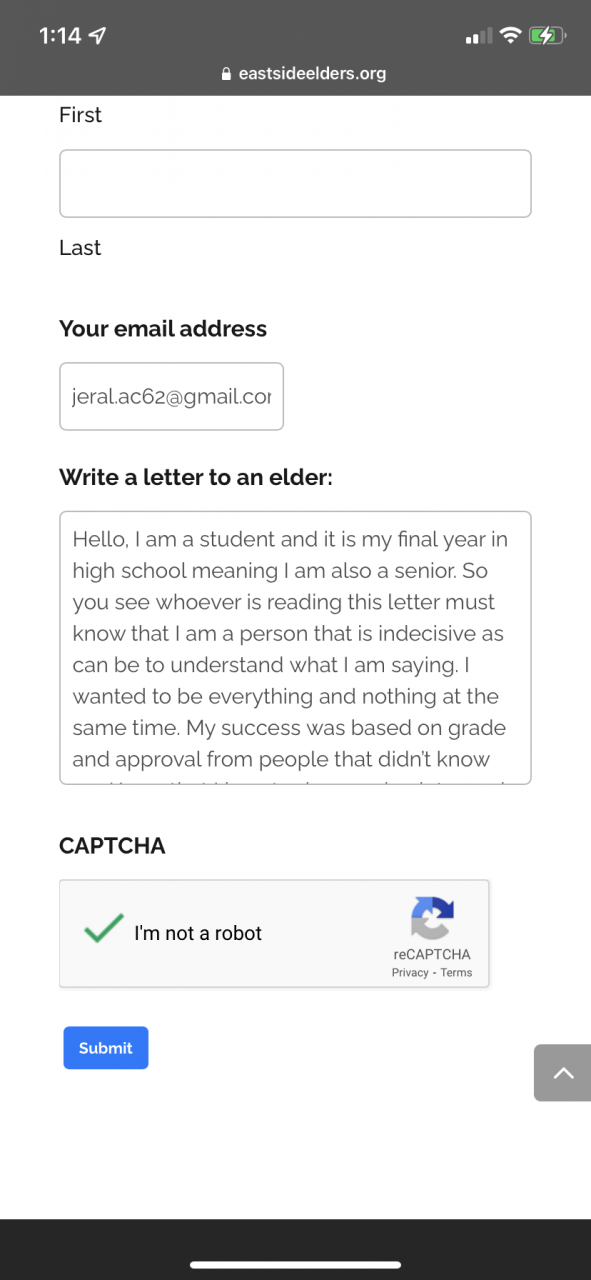Click the email address input field
Image resolution: width=591 pixels, height=1280 pixels.
click(171, 396)
